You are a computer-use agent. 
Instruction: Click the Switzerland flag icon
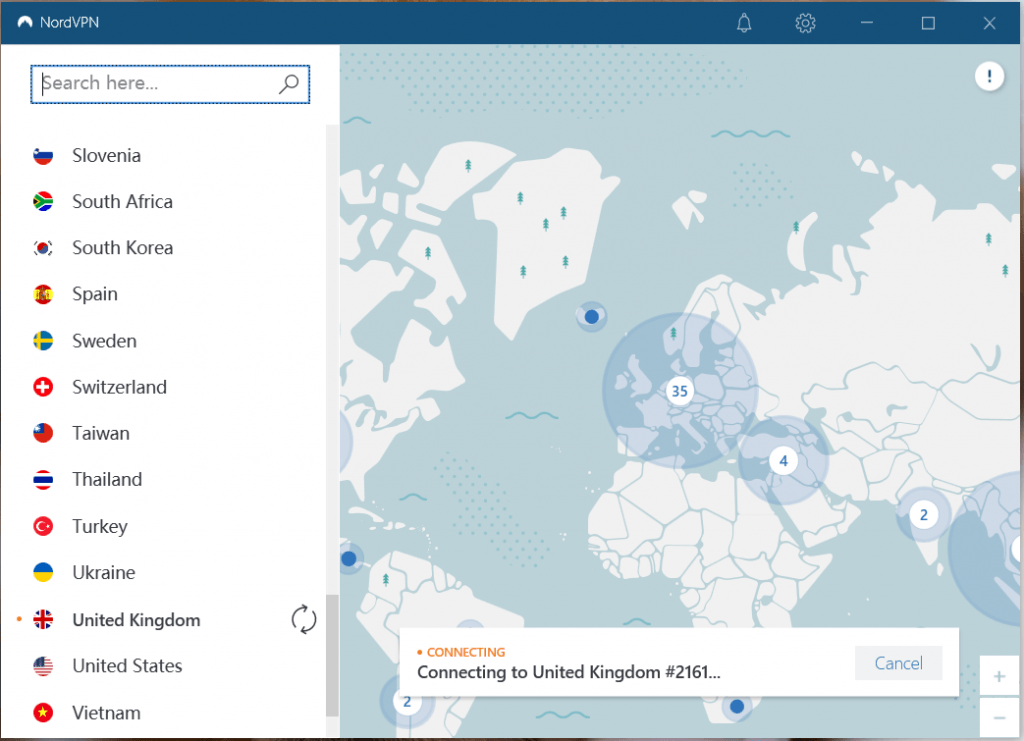(43, 387)
